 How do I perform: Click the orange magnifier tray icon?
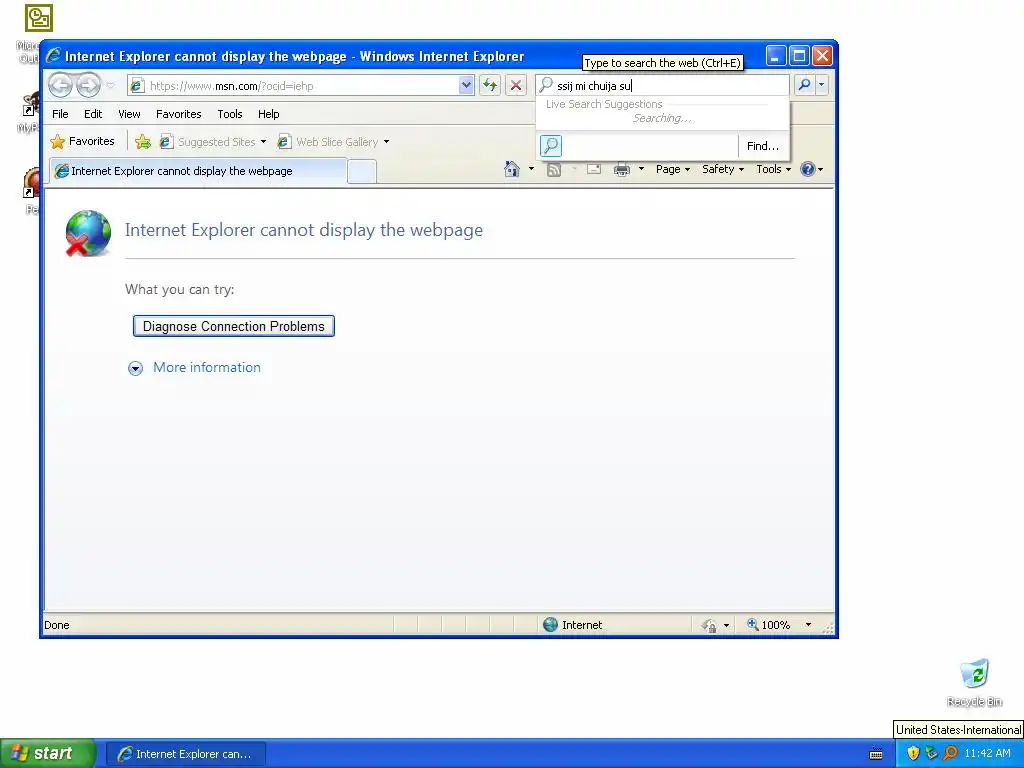pos(950,753)
